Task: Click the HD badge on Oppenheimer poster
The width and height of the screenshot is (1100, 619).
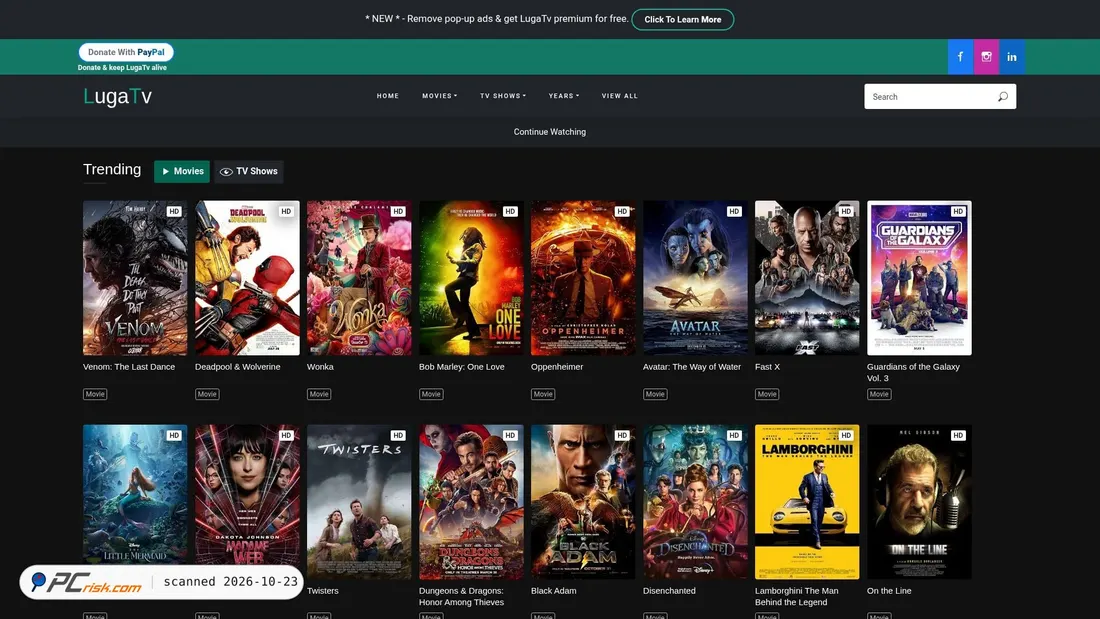Action: pyautogui.click(x=622, y=211)
